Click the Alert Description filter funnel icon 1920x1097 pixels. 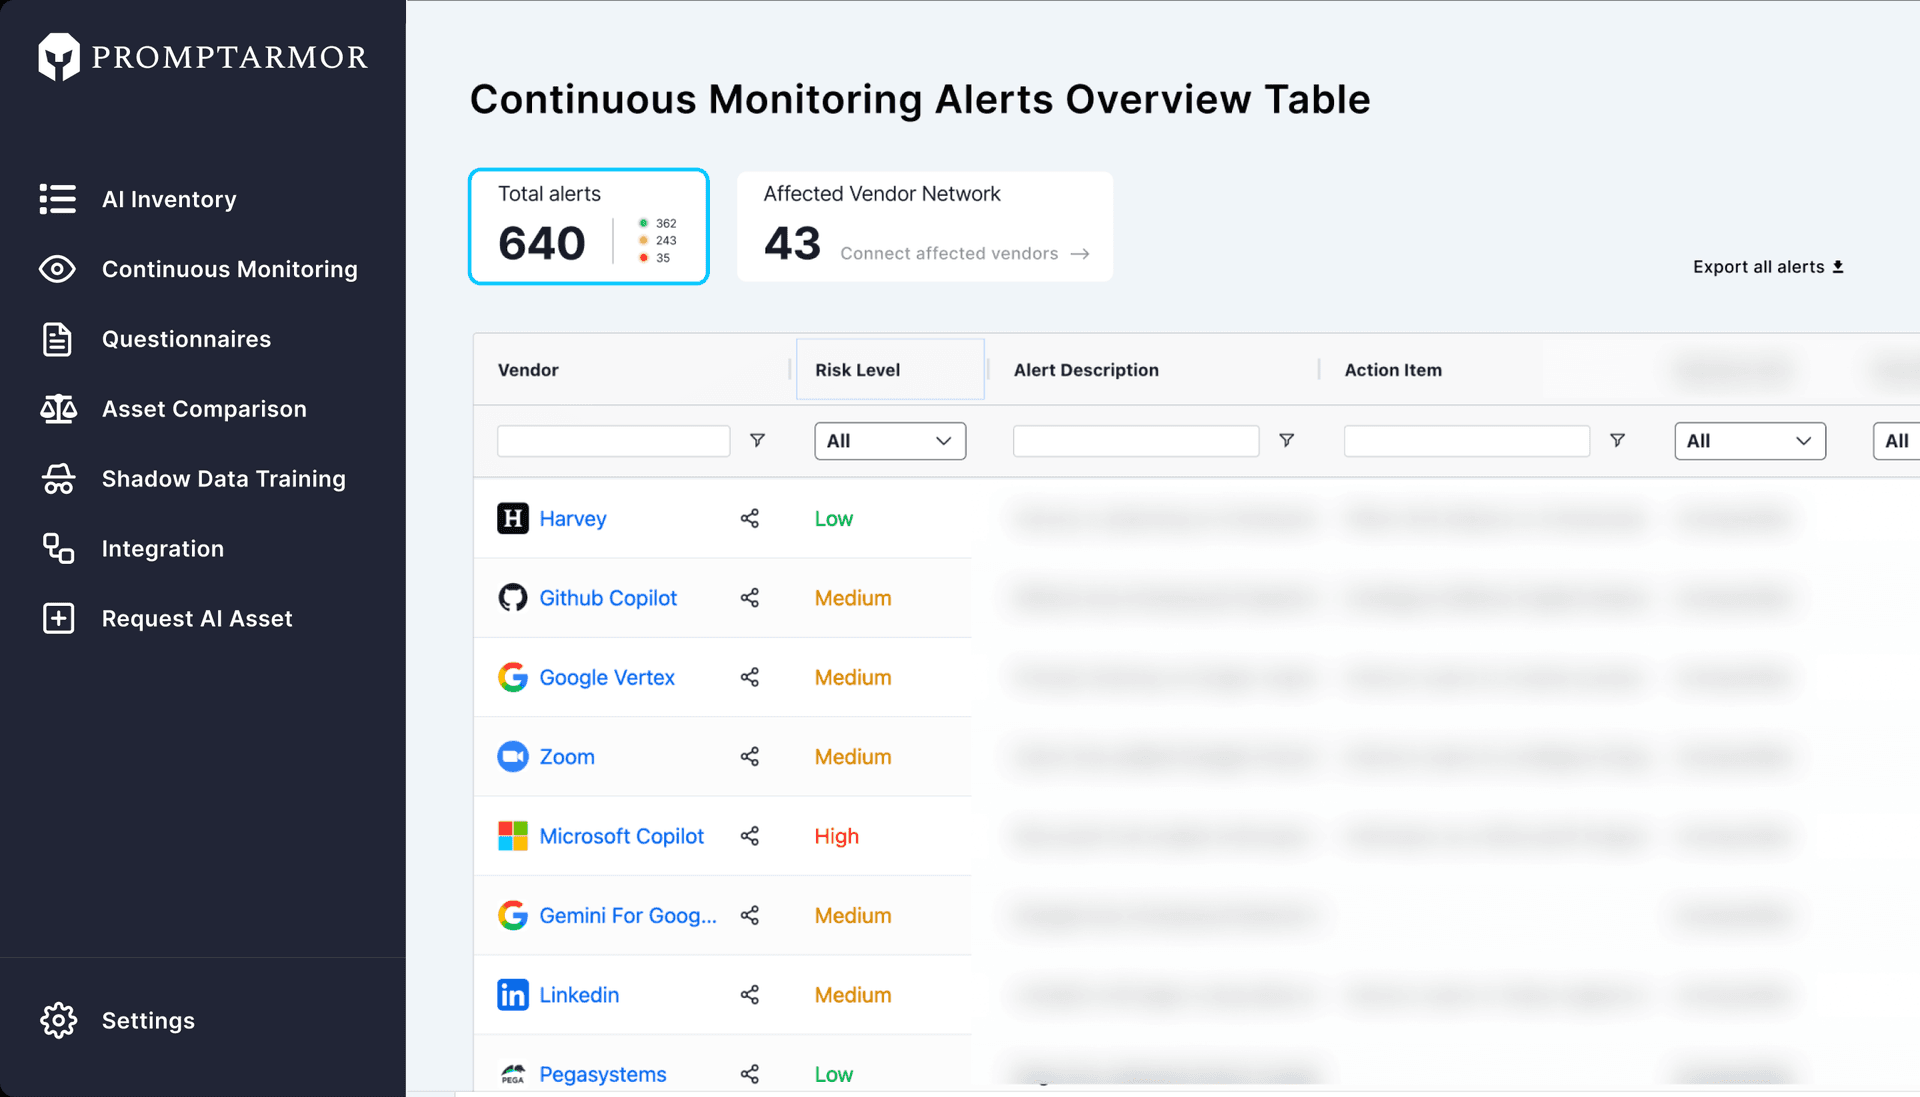coord(1287,440)
